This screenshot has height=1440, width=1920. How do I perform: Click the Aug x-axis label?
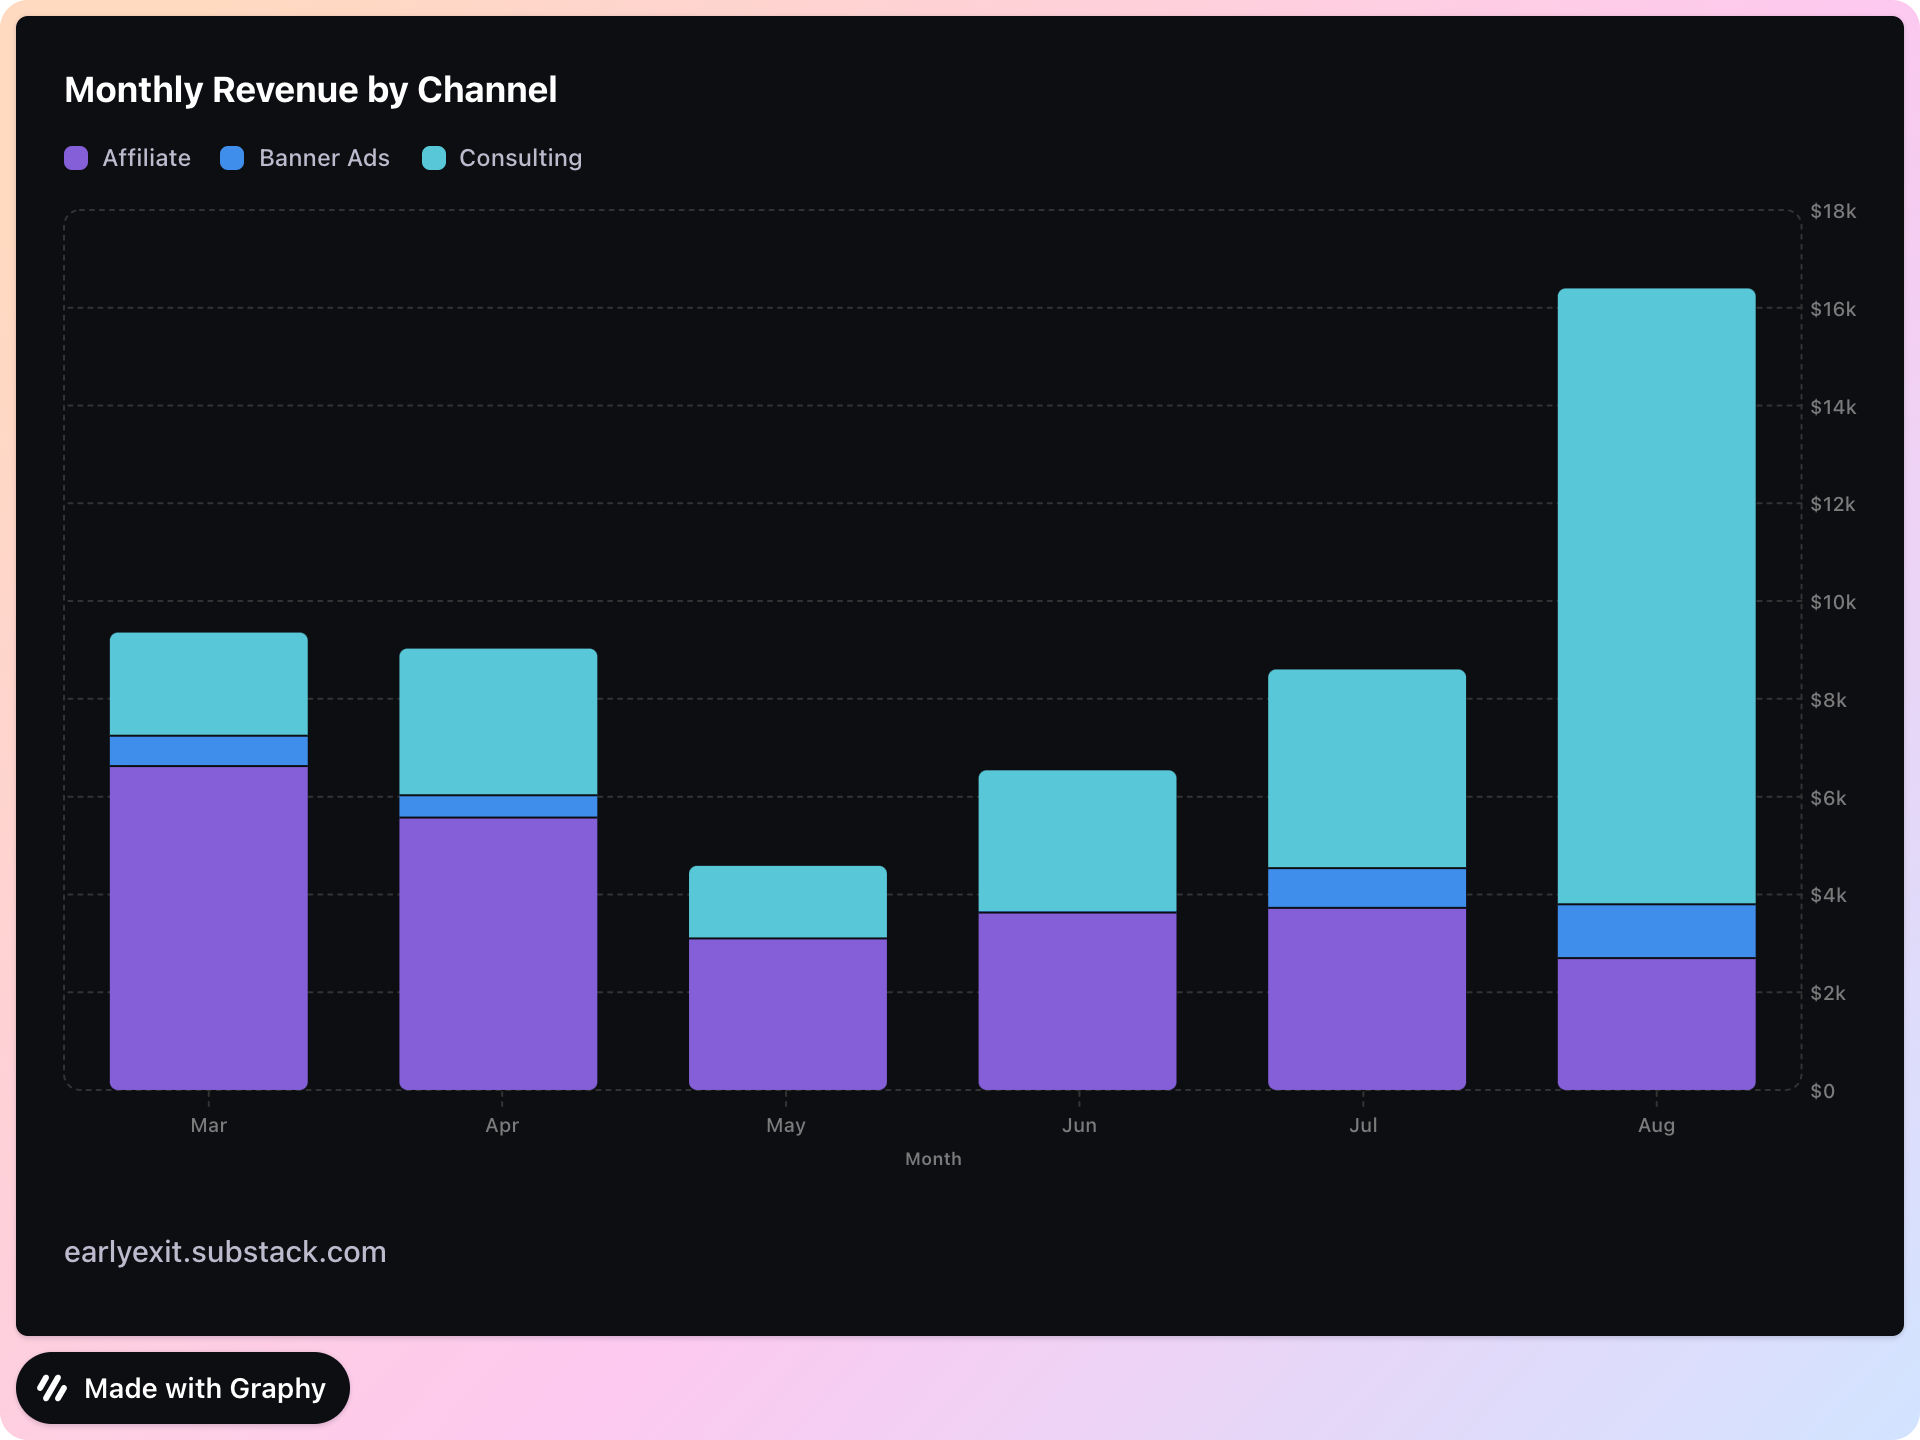coord(1656,1125)
